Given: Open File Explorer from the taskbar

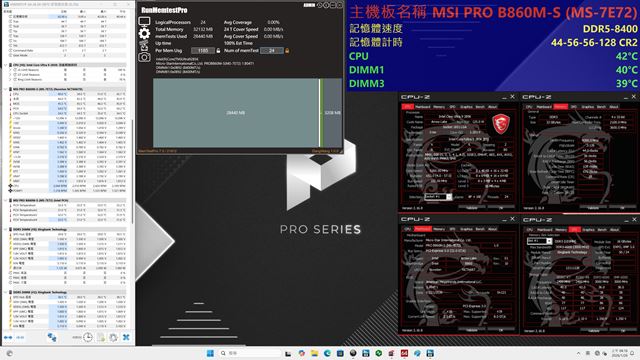Looking at the screenshot, I should click(314, 353).
